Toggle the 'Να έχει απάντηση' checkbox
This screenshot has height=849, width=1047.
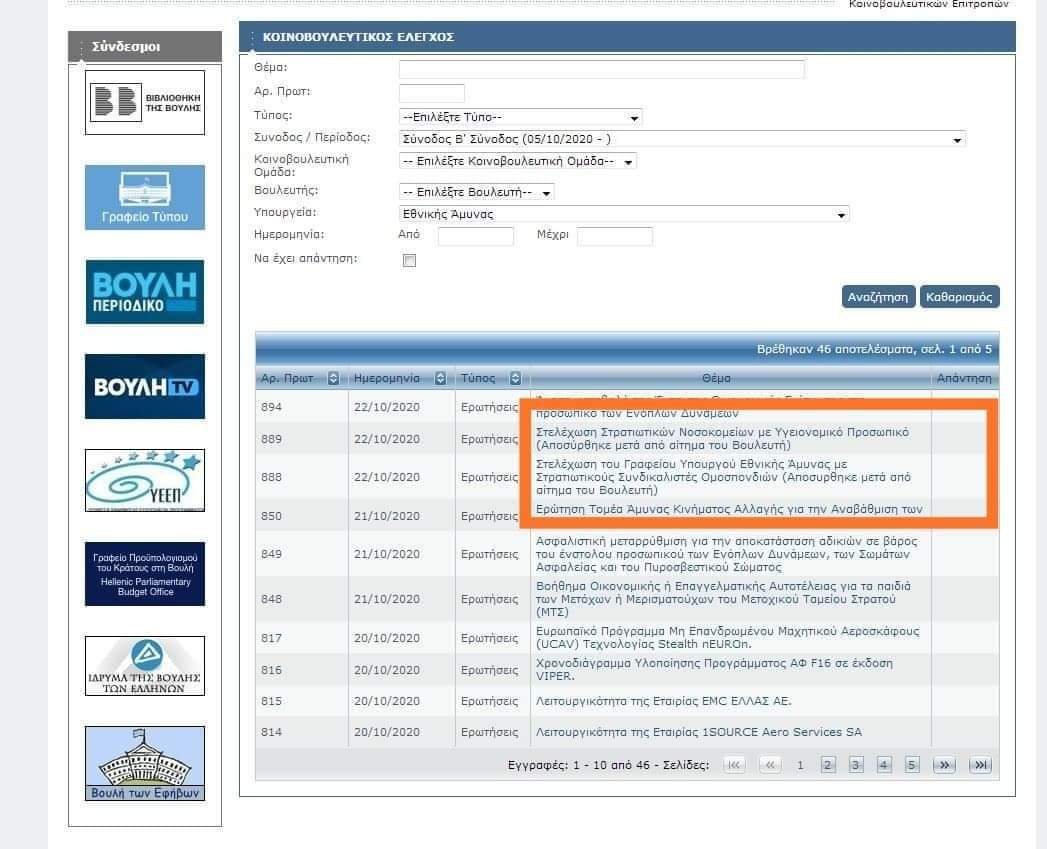[408, 261]
